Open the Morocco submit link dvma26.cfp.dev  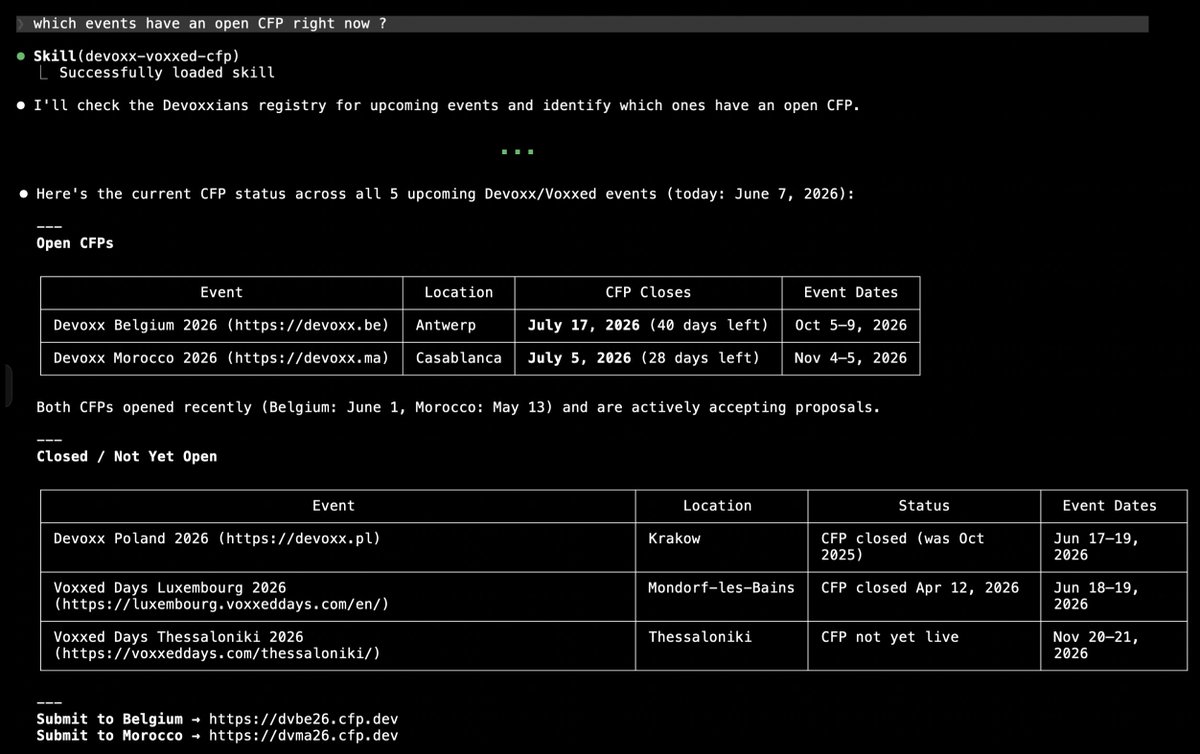[303, 735]
